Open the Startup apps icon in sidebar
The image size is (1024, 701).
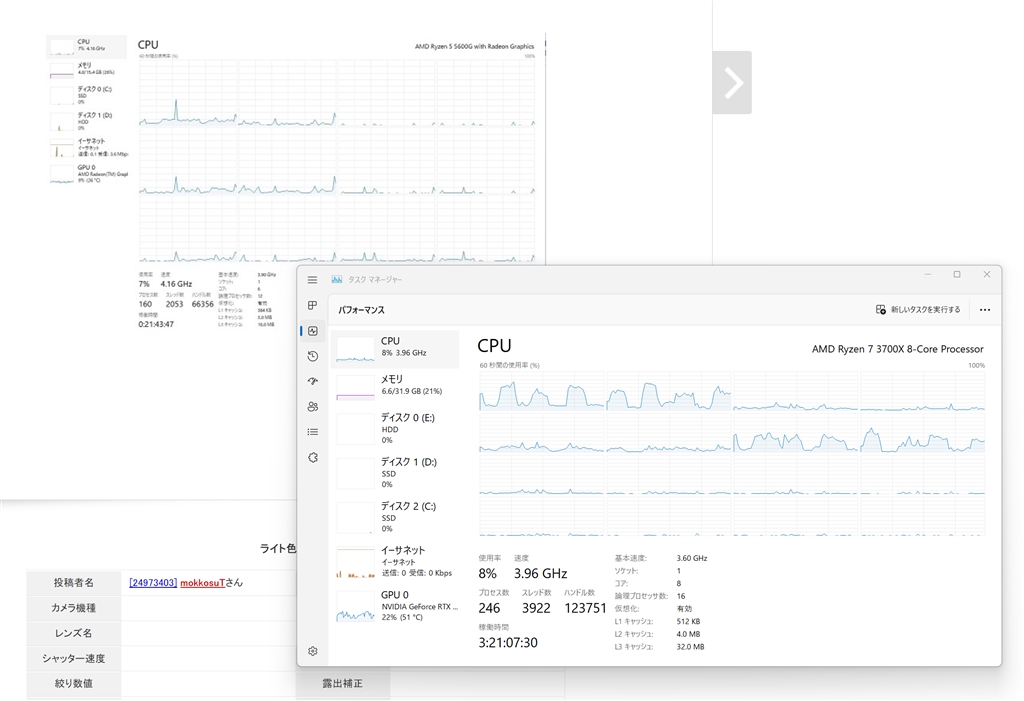pyautogui.click(x=313, y=381)
